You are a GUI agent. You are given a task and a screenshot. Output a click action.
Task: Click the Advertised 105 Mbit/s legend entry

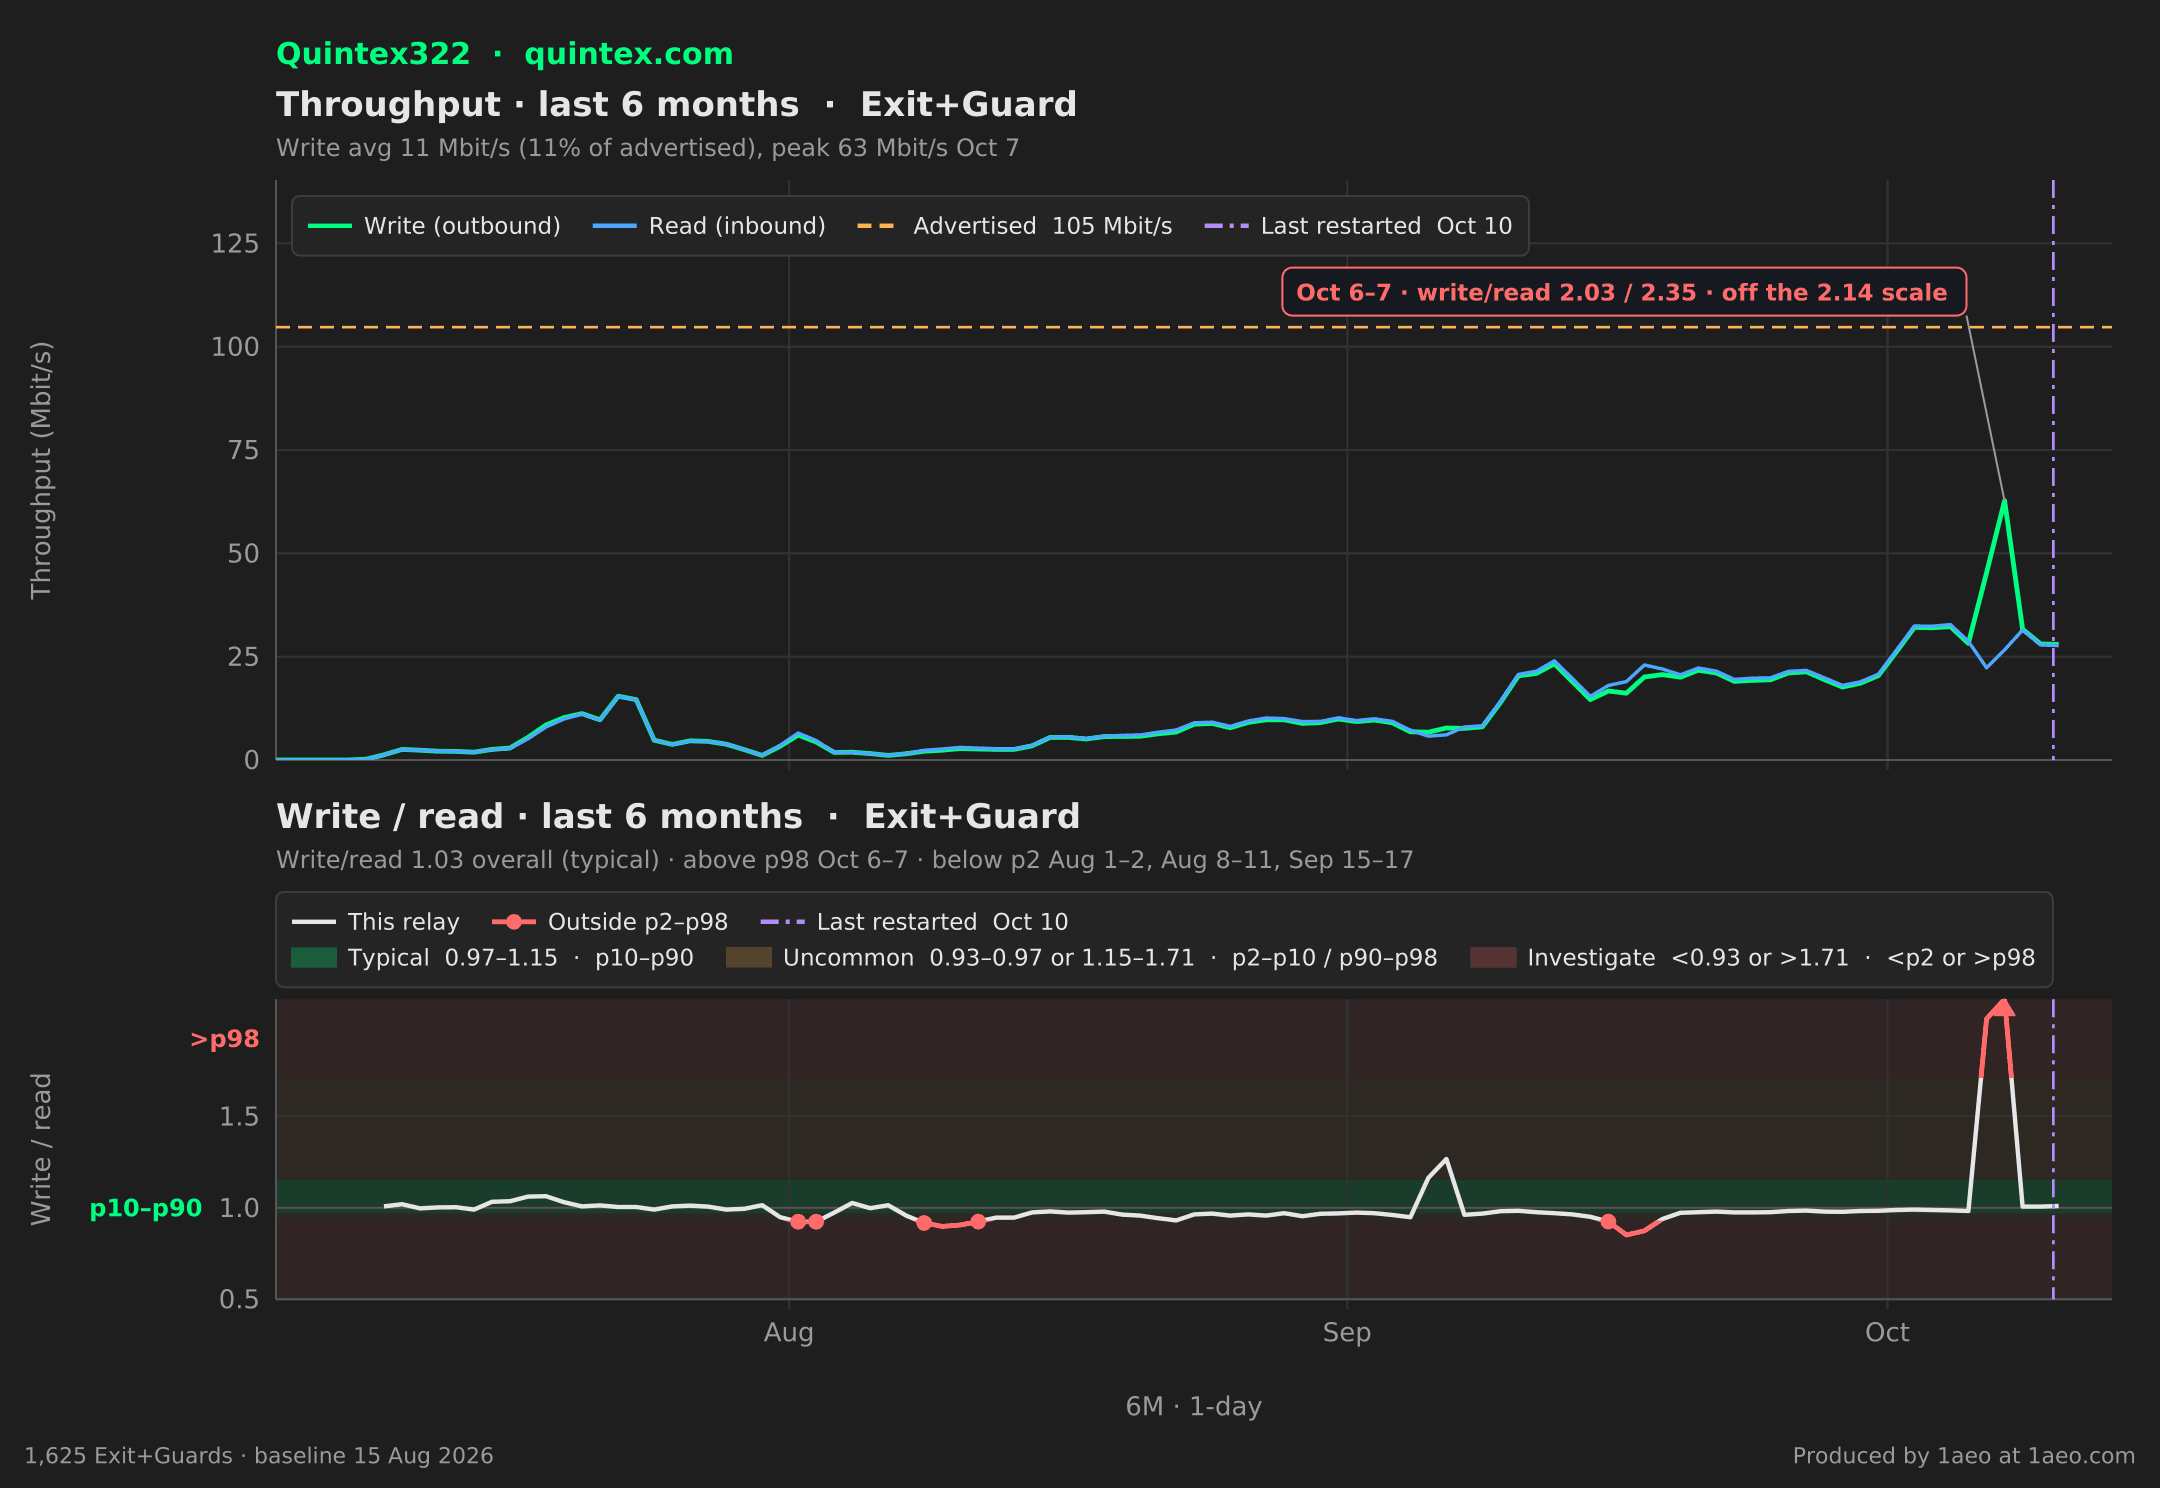(x=1014, y=226)
